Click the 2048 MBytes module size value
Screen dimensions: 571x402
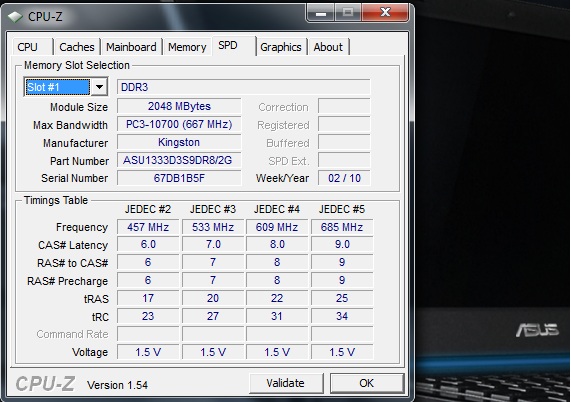click(179, 106)
